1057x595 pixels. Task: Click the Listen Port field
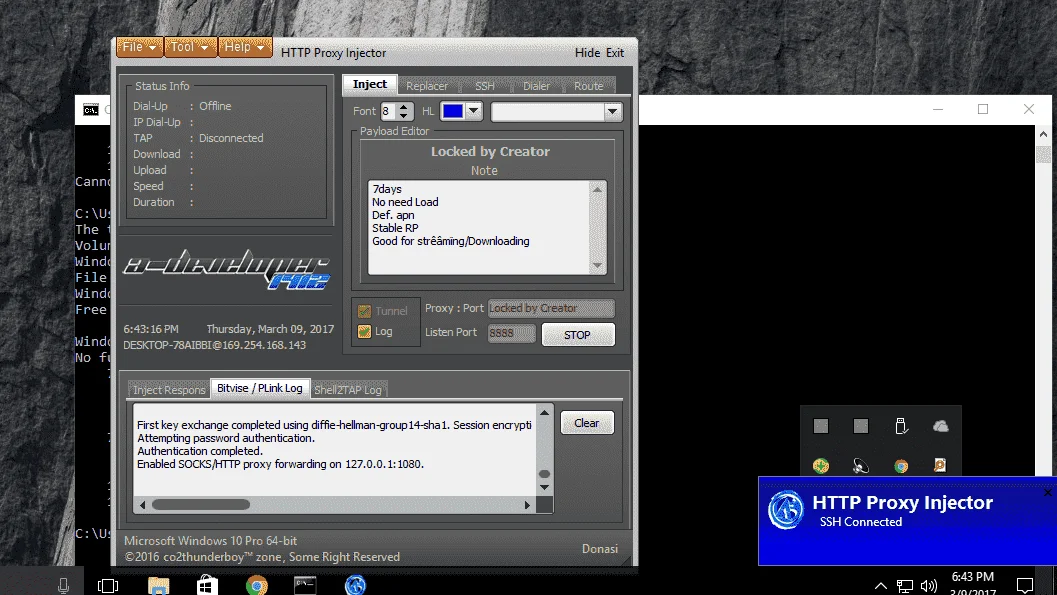pyautogui.click(x=512, y=333)
